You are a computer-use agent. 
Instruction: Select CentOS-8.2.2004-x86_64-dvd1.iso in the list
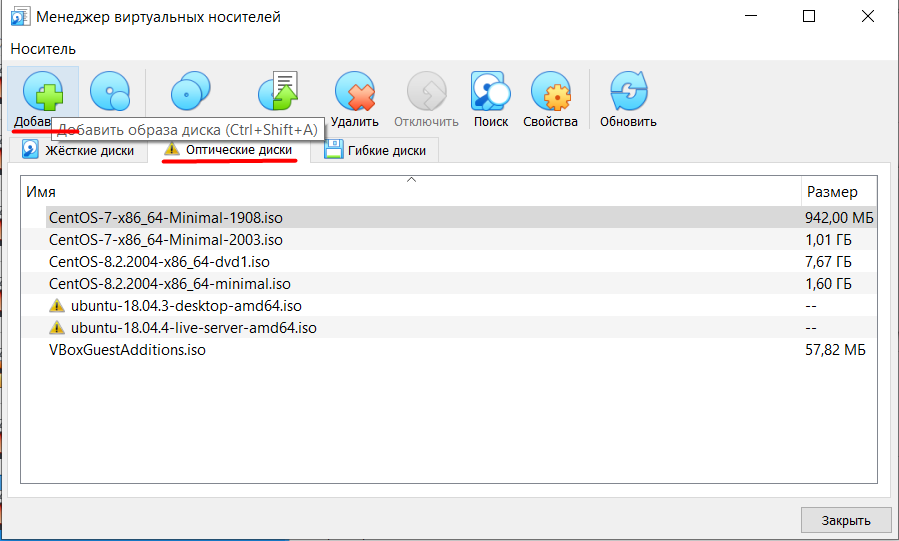pyautogui.click(x=449, y=262)
